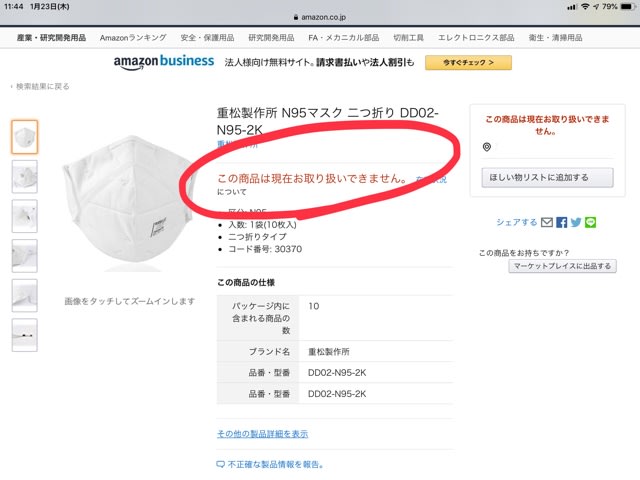Open 衛生・清掃用品 category
The height and width of the screenshot is (480, 640).
[555, 38]
